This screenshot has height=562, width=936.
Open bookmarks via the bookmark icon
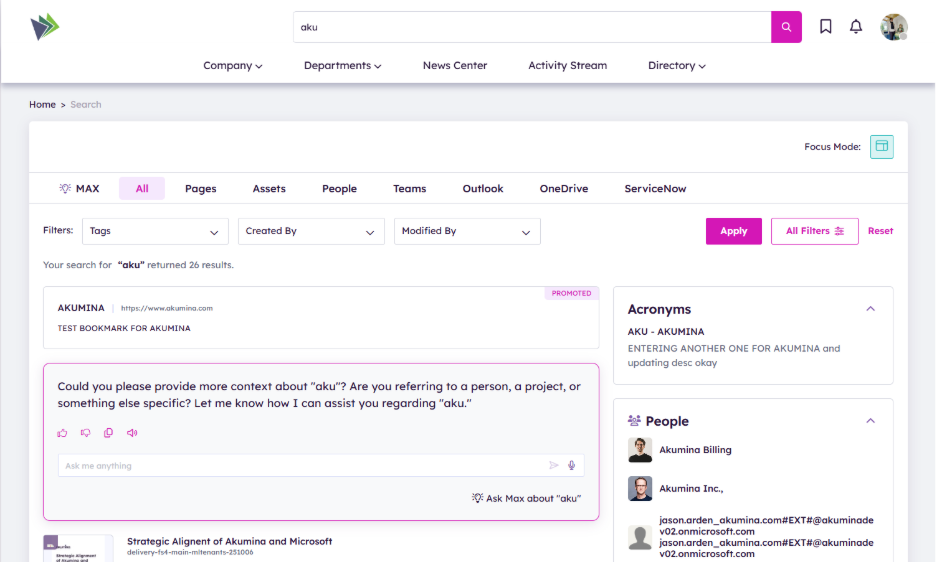point(826,27)
